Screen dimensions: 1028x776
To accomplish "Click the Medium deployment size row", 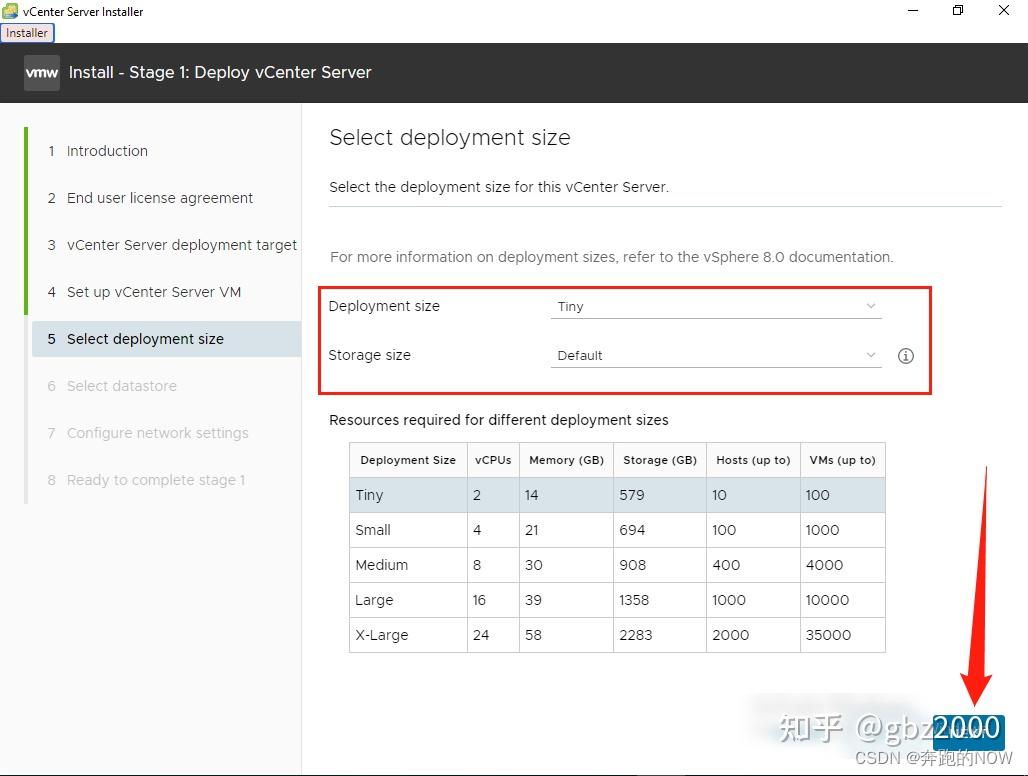I will 617,565.
